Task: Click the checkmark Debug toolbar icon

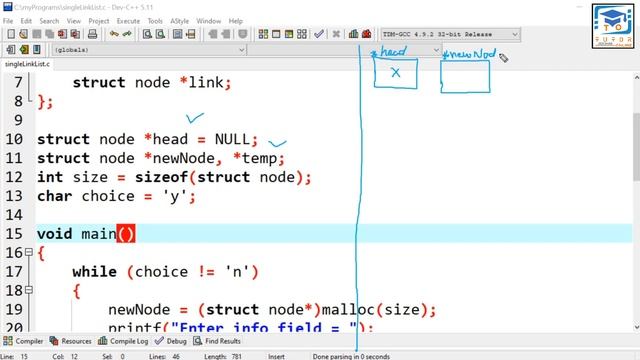Action: tap(319, 34)
